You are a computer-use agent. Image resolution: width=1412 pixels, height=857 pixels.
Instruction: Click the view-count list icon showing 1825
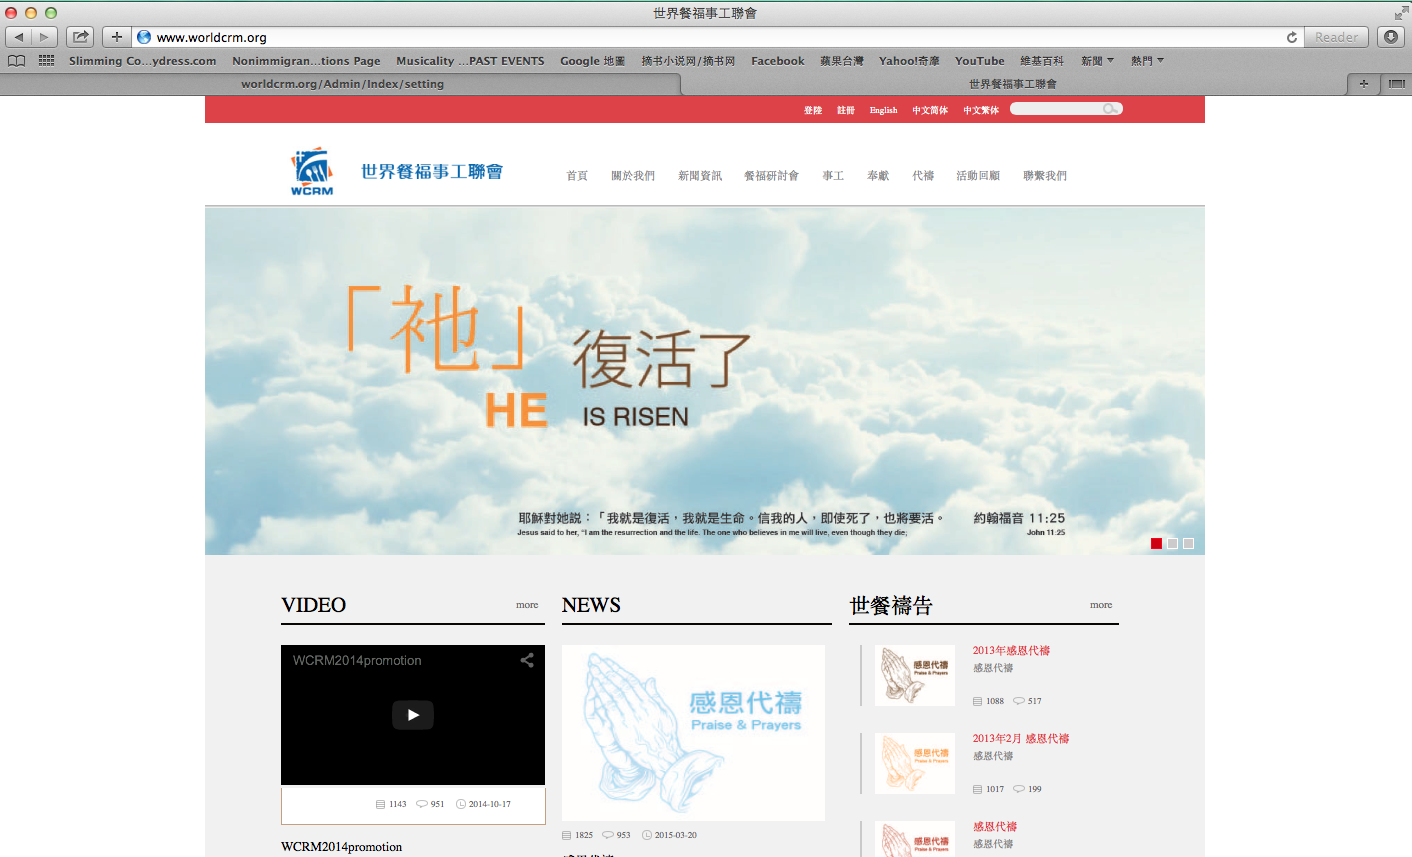click(x=567, y=834)
